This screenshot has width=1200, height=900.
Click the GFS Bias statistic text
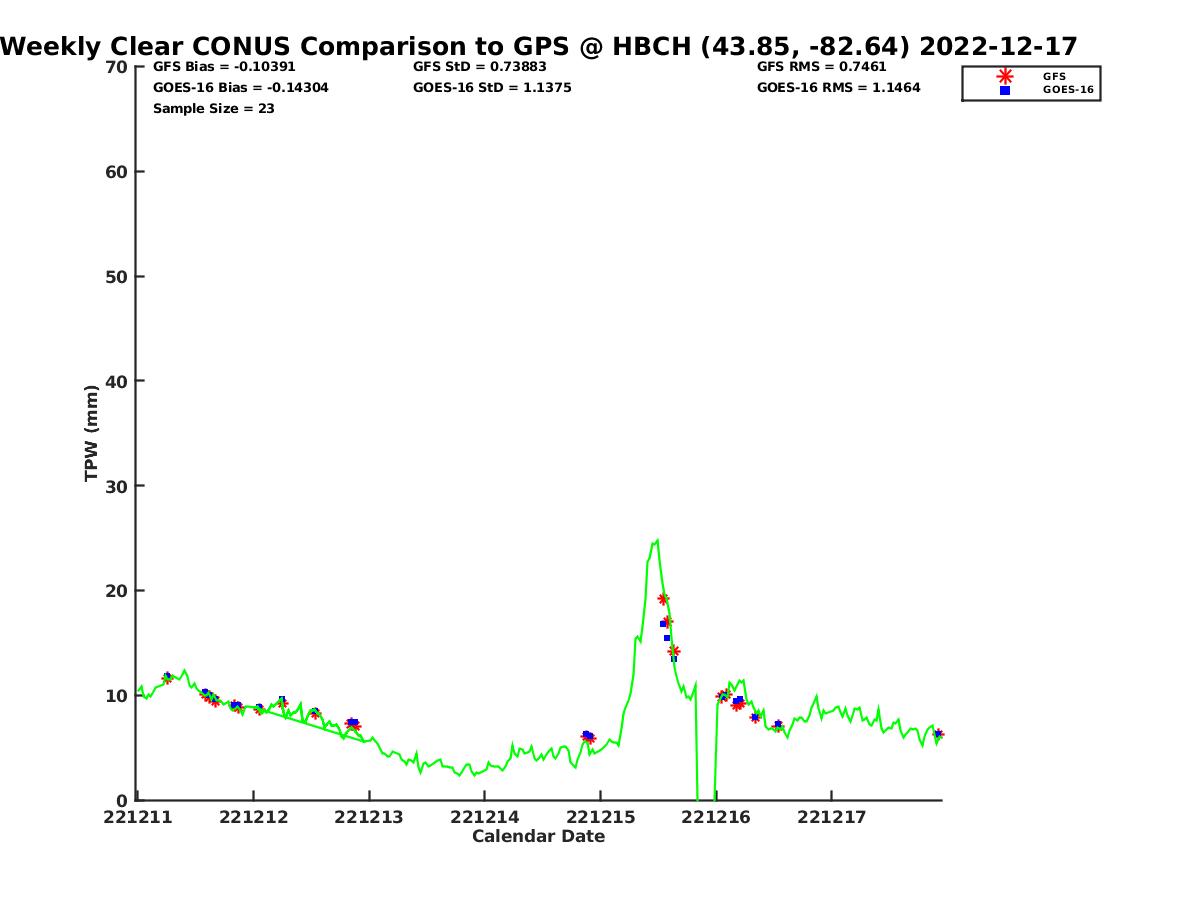click(224, 67)
